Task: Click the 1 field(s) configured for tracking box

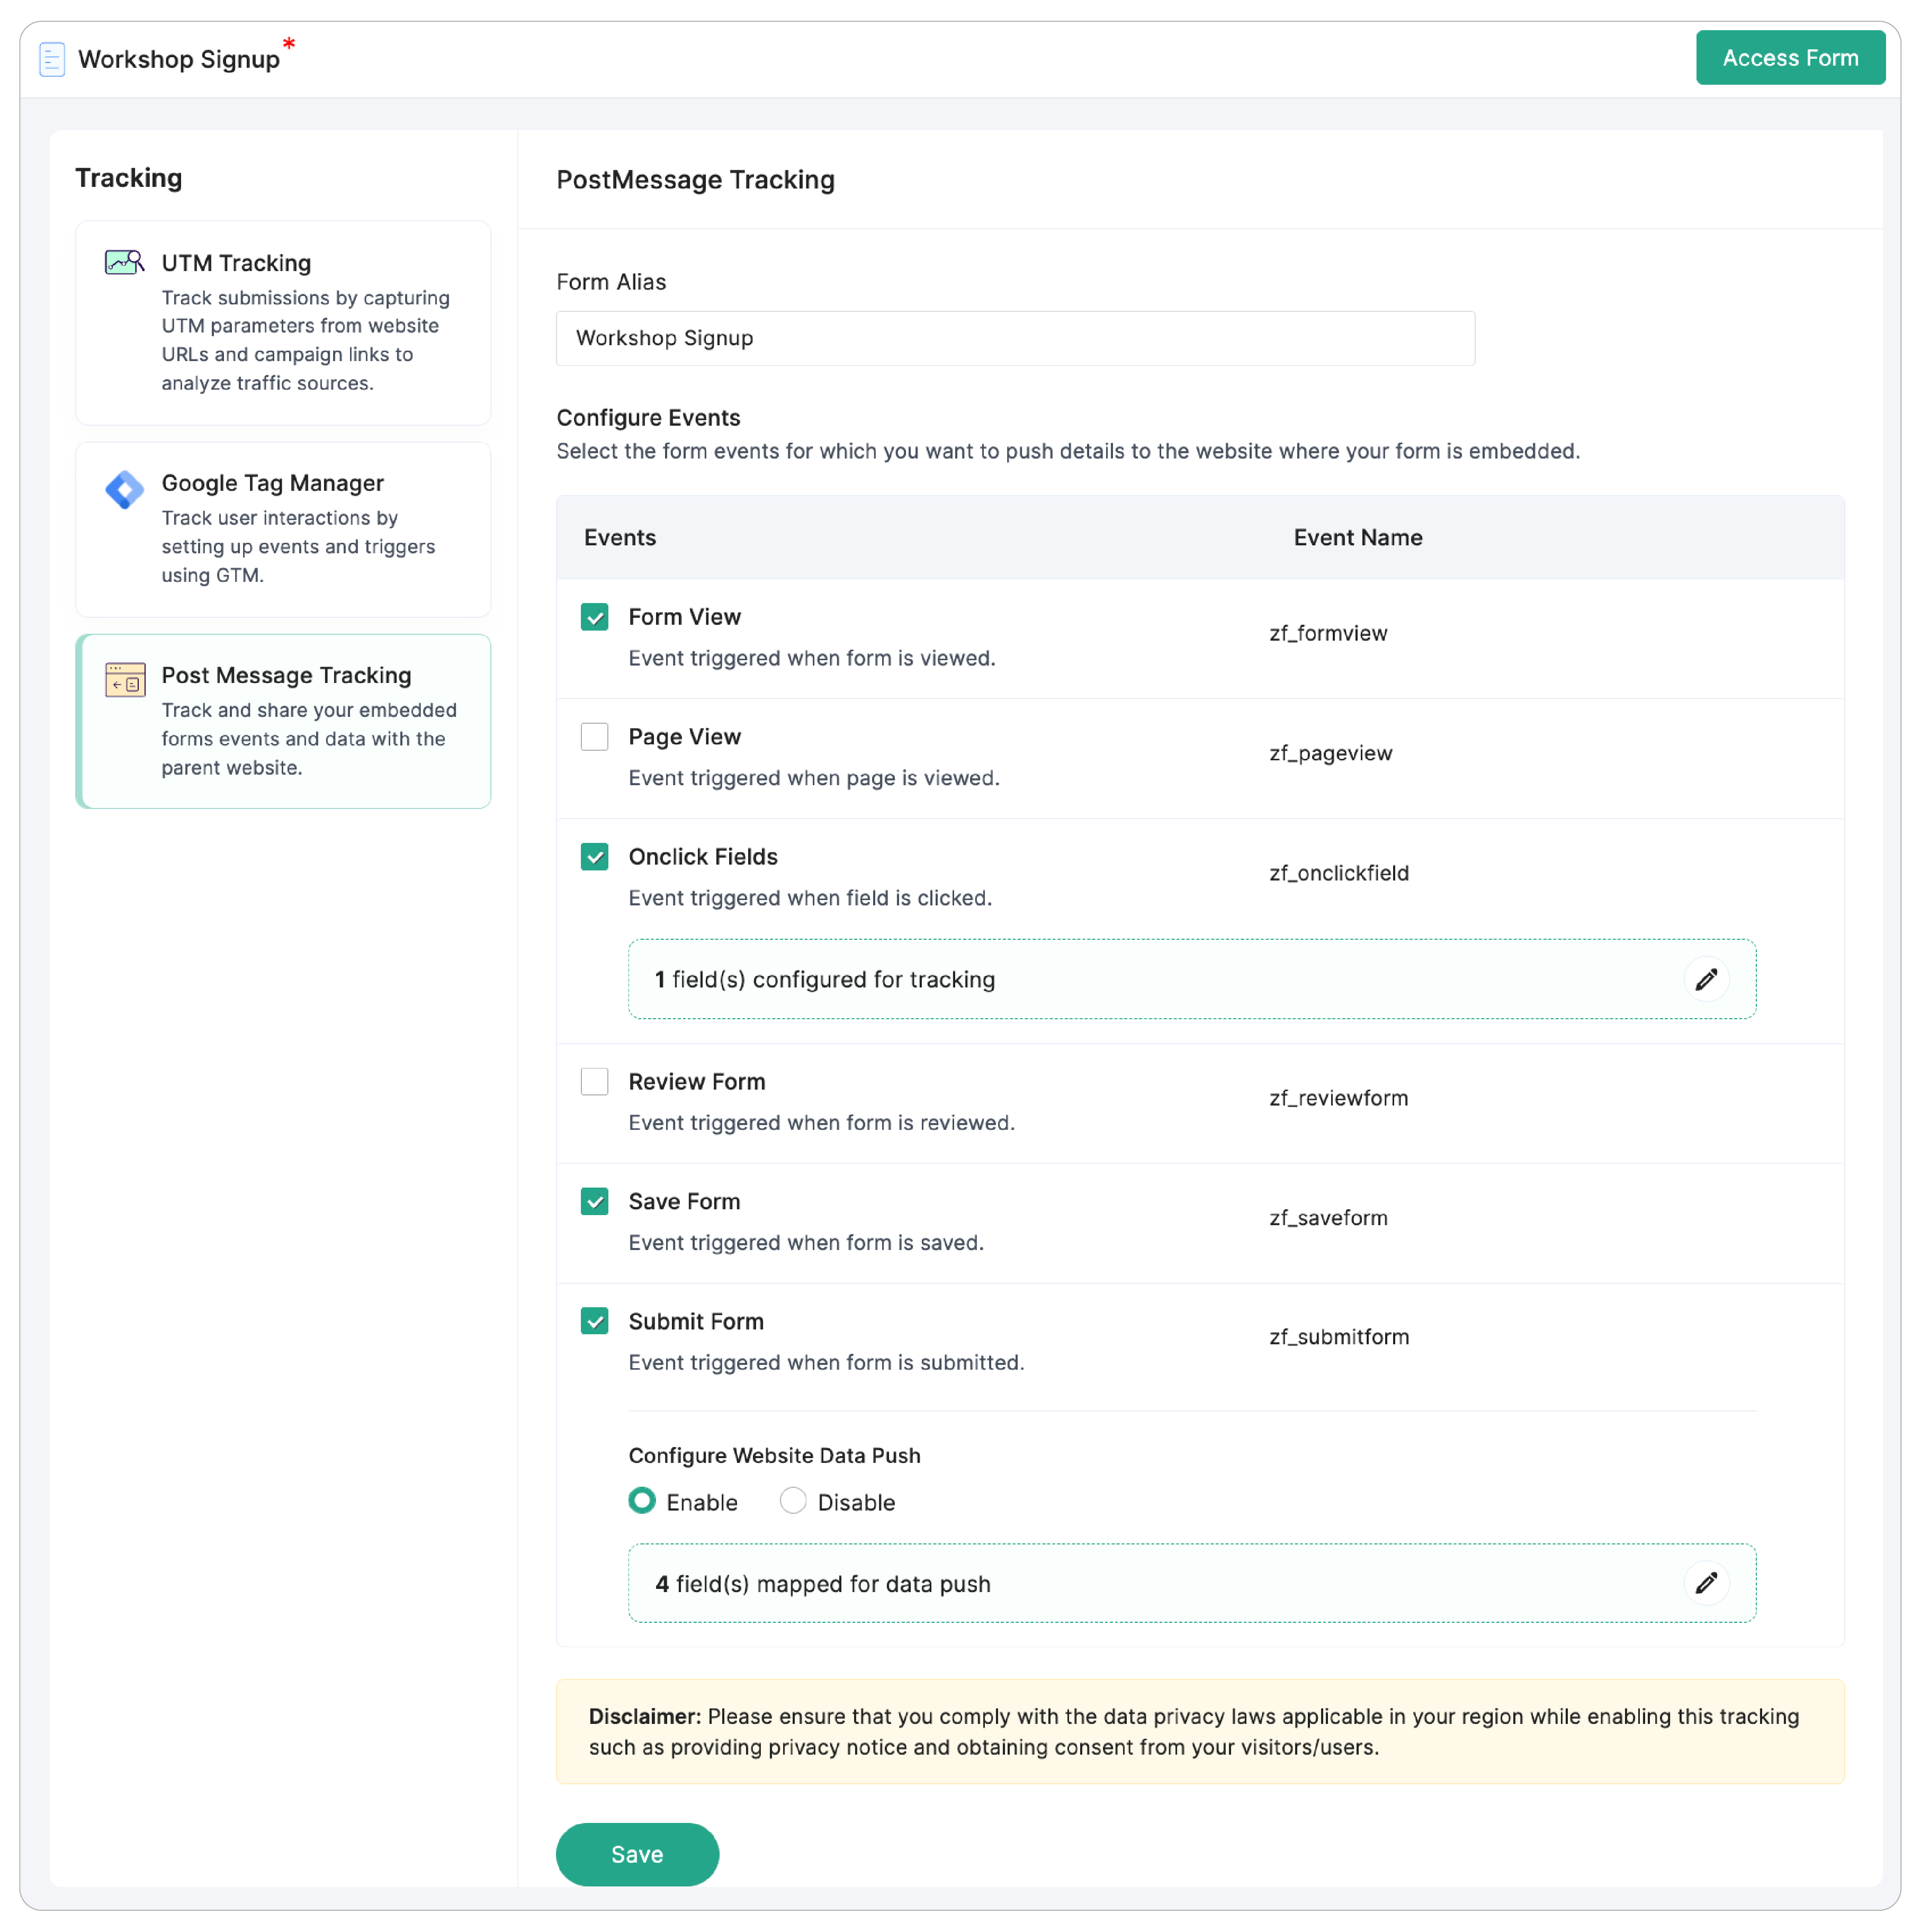Action: pos(1192,979)
